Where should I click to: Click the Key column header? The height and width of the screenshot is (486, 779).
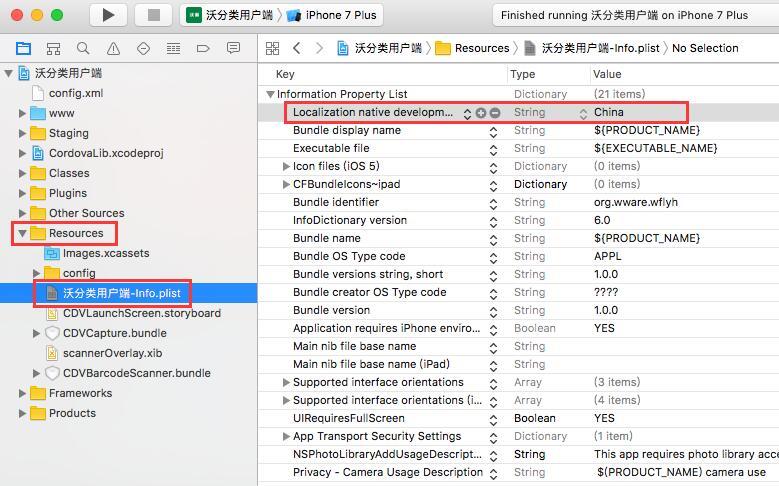pos(285,74)
